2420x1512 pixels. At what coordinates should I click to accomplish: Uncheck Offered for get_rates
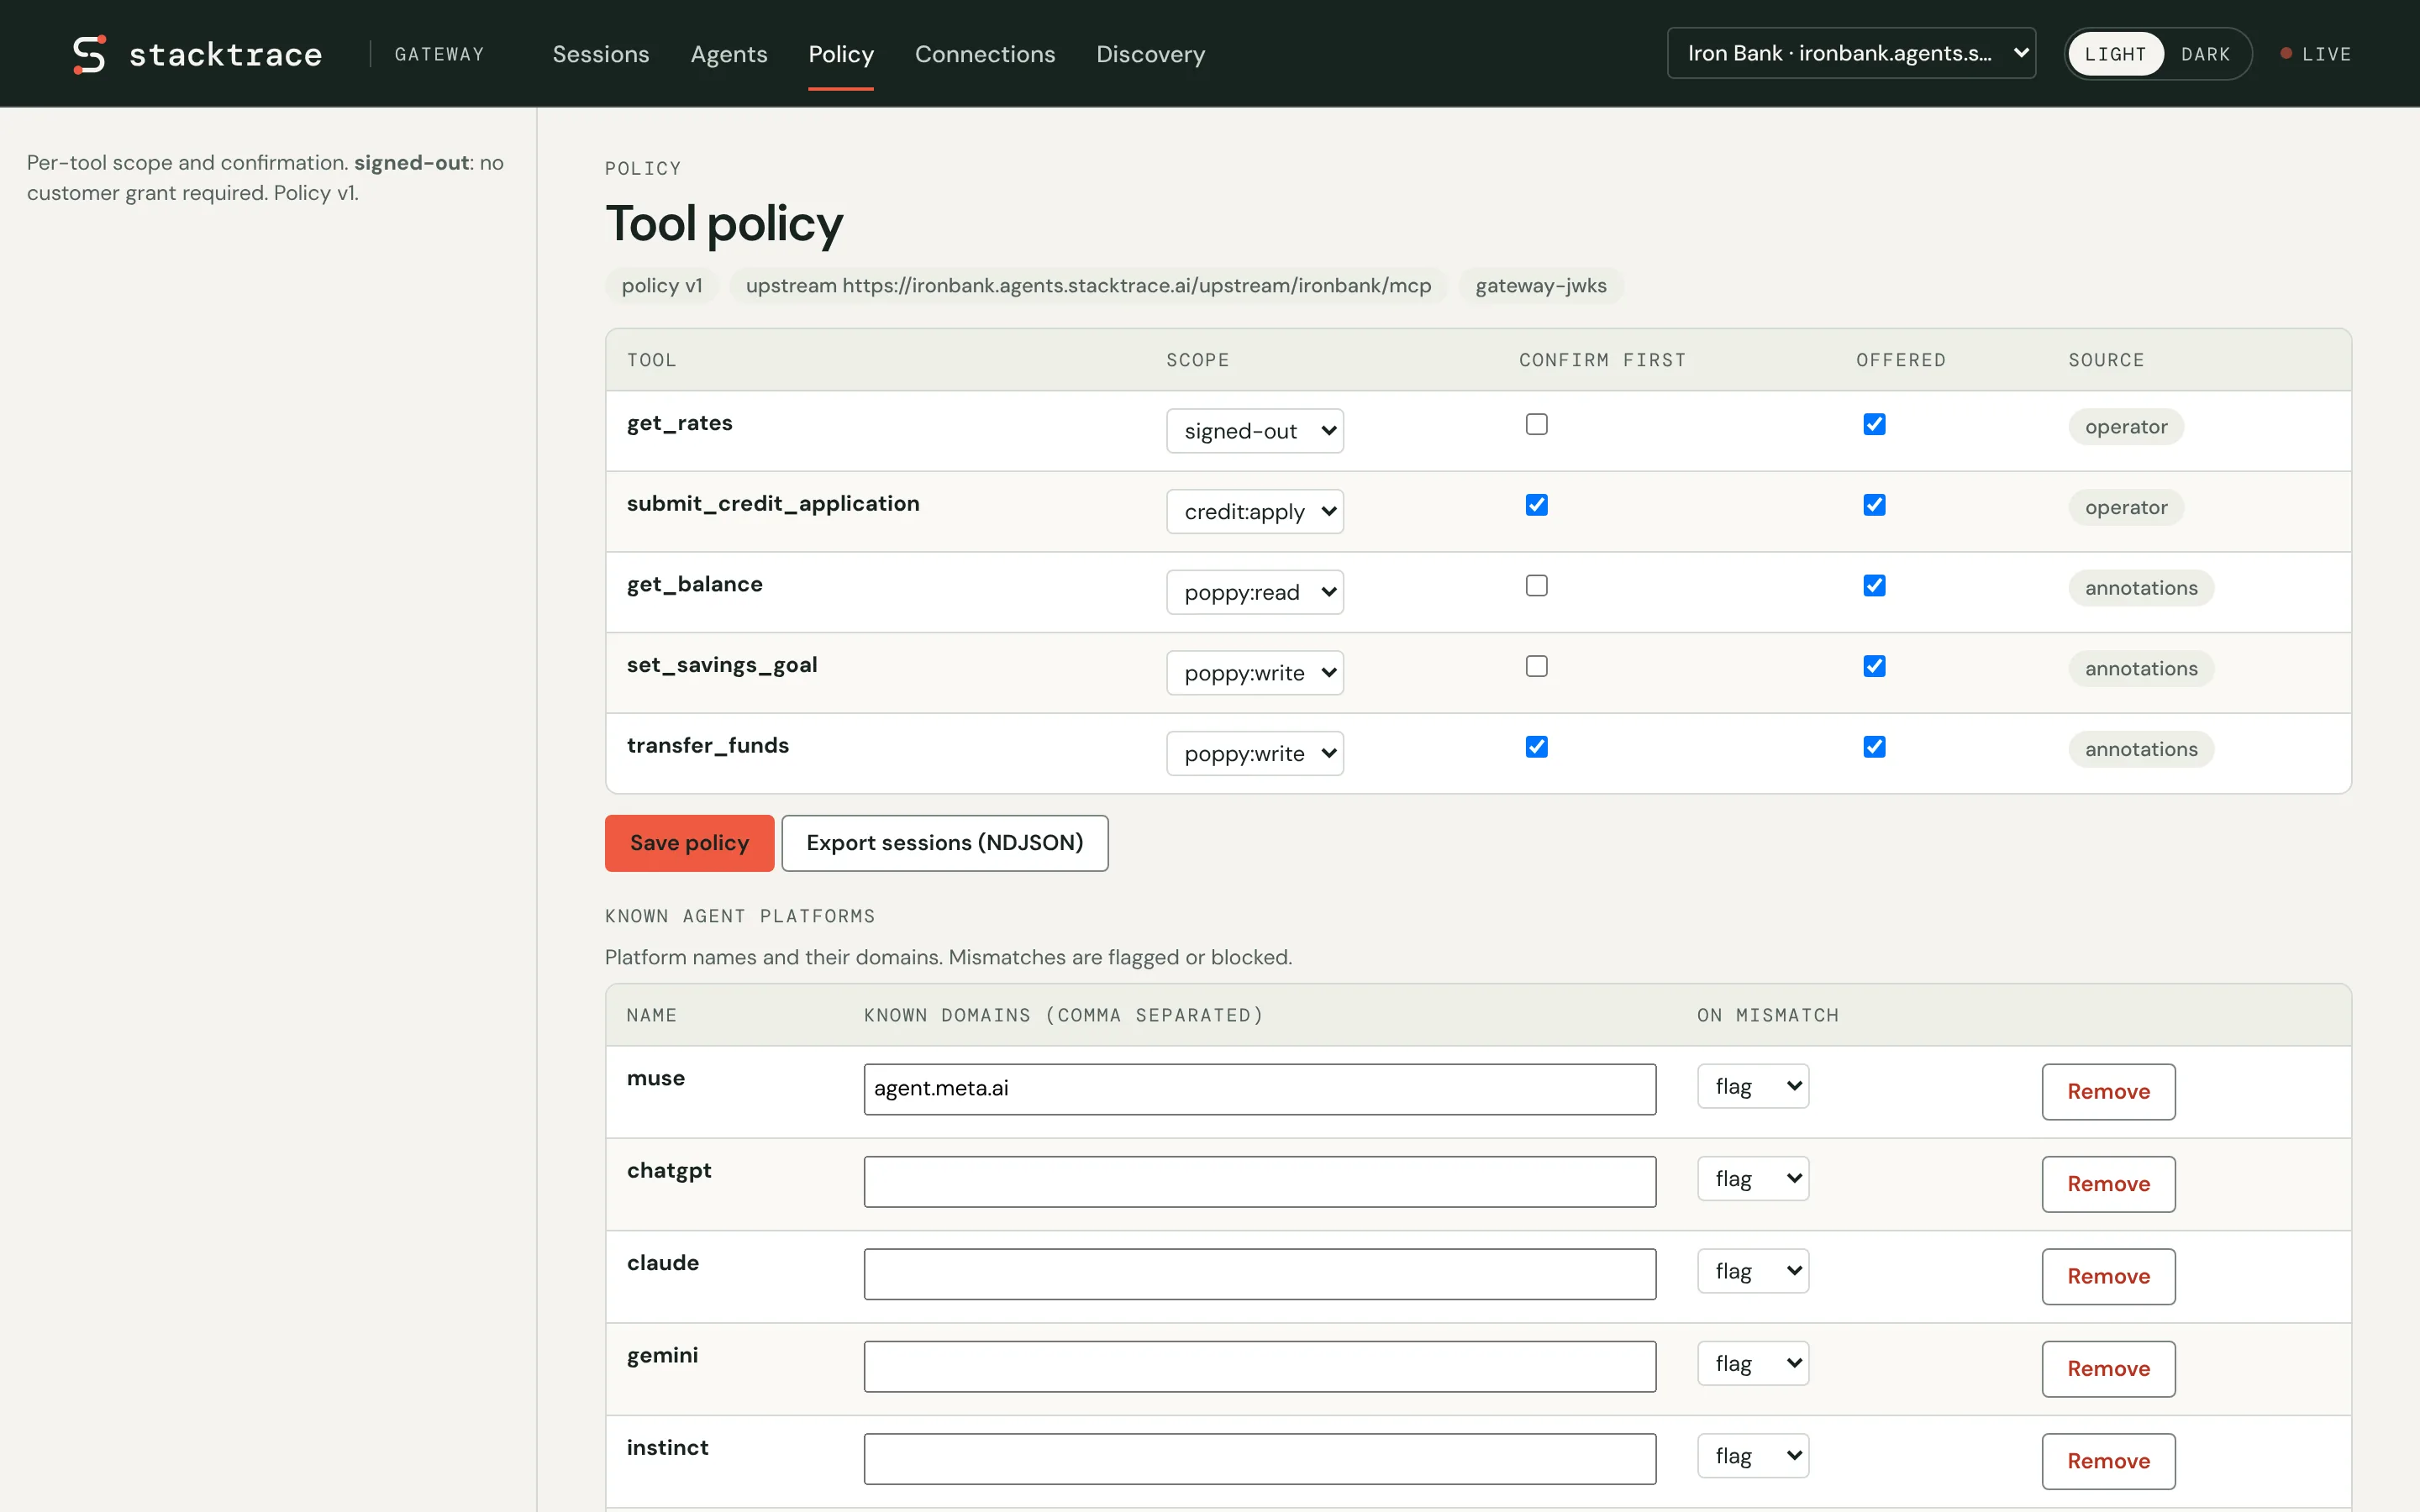pos(1874,424)
